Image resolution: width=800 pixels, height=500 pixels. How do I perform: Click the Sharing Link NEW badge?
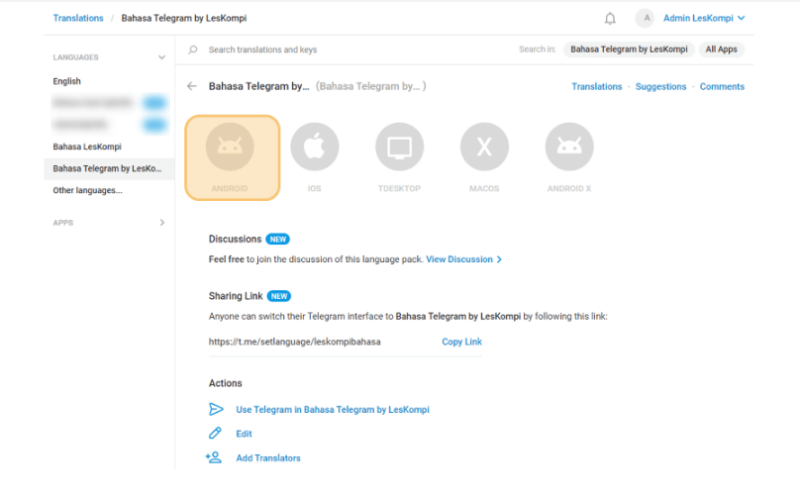[279, 296]
